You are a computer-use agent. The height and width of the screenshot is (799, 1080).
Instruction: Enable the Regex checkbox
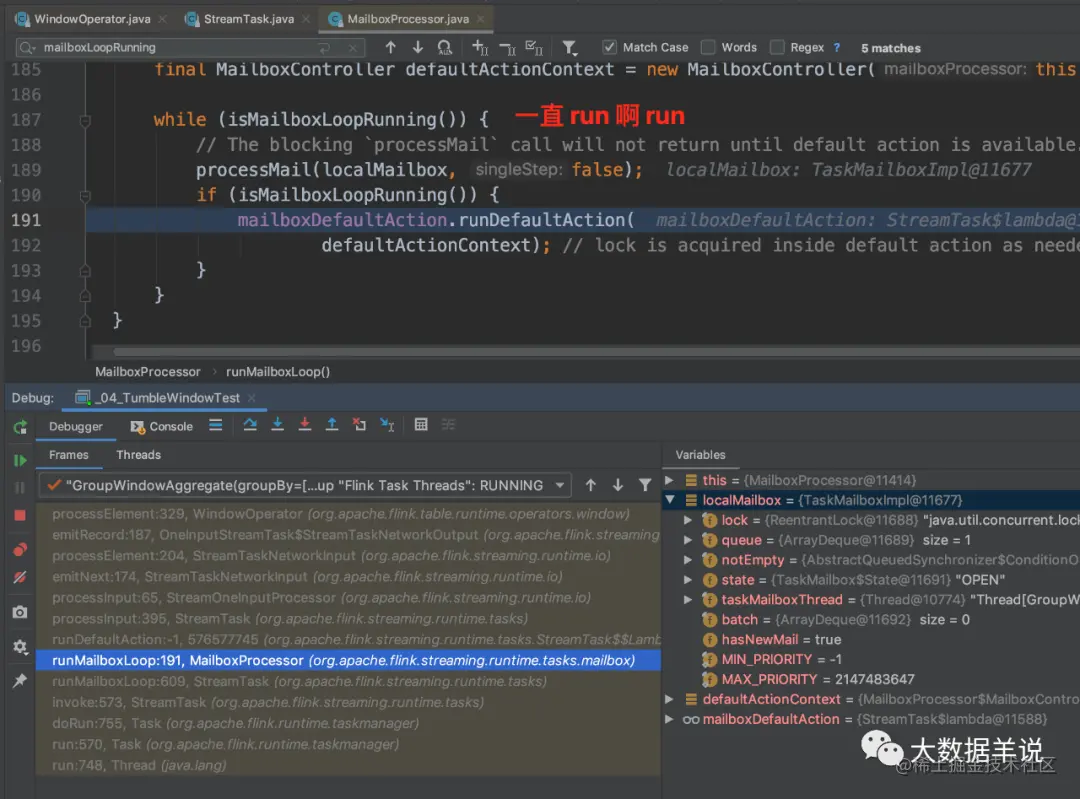click(x=777, y=47)
